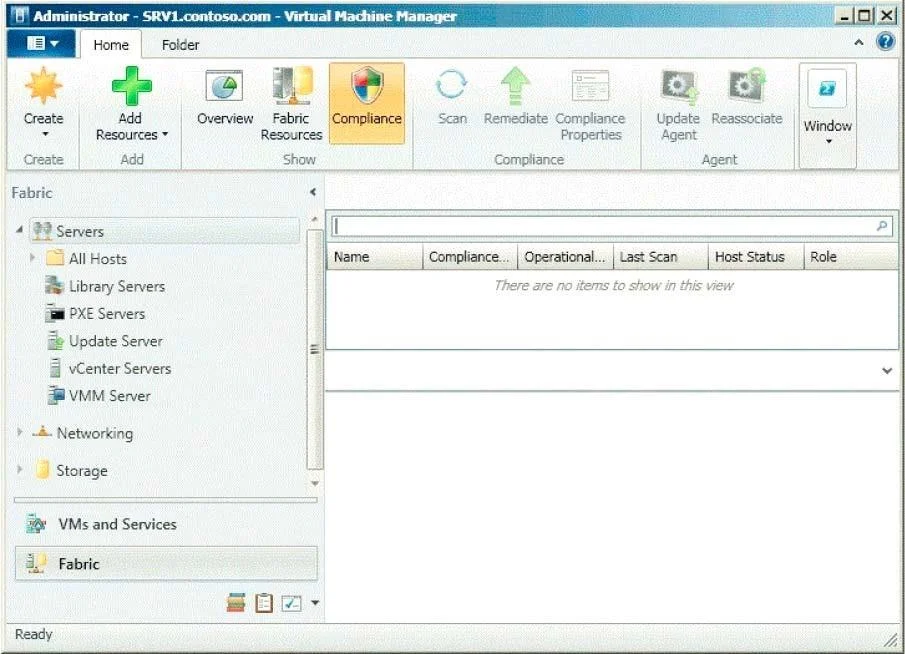Click the Settings checkmark icon

[291, 603]
